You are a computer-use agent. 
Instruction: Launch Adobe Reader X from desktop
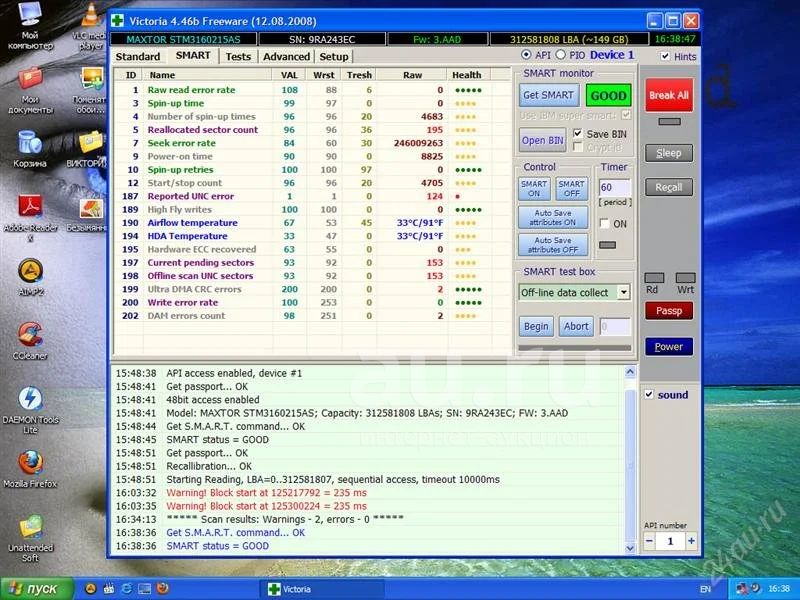tap(30, 217)
